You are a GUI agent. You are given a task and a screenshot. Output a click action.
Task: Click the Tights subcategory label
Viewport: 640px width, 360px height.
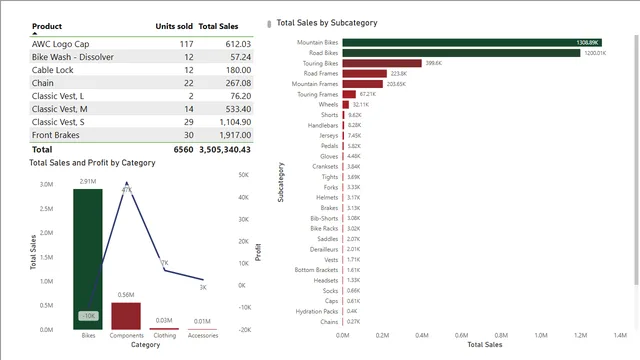coord(330,177)
